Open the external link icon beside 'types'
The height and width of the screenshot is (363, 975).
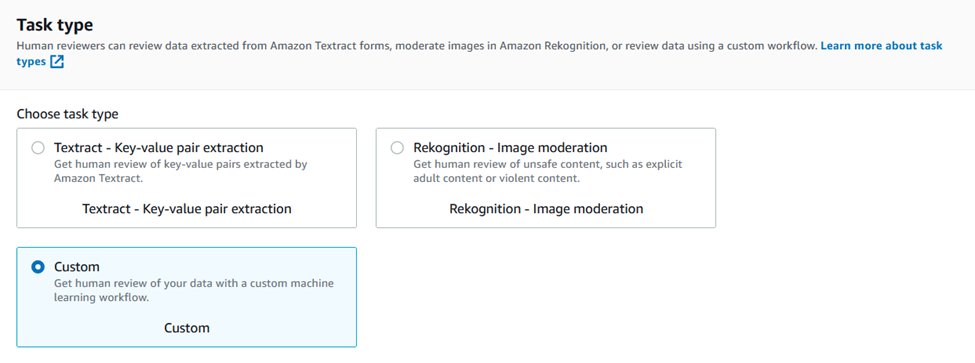tap(57, 62)
